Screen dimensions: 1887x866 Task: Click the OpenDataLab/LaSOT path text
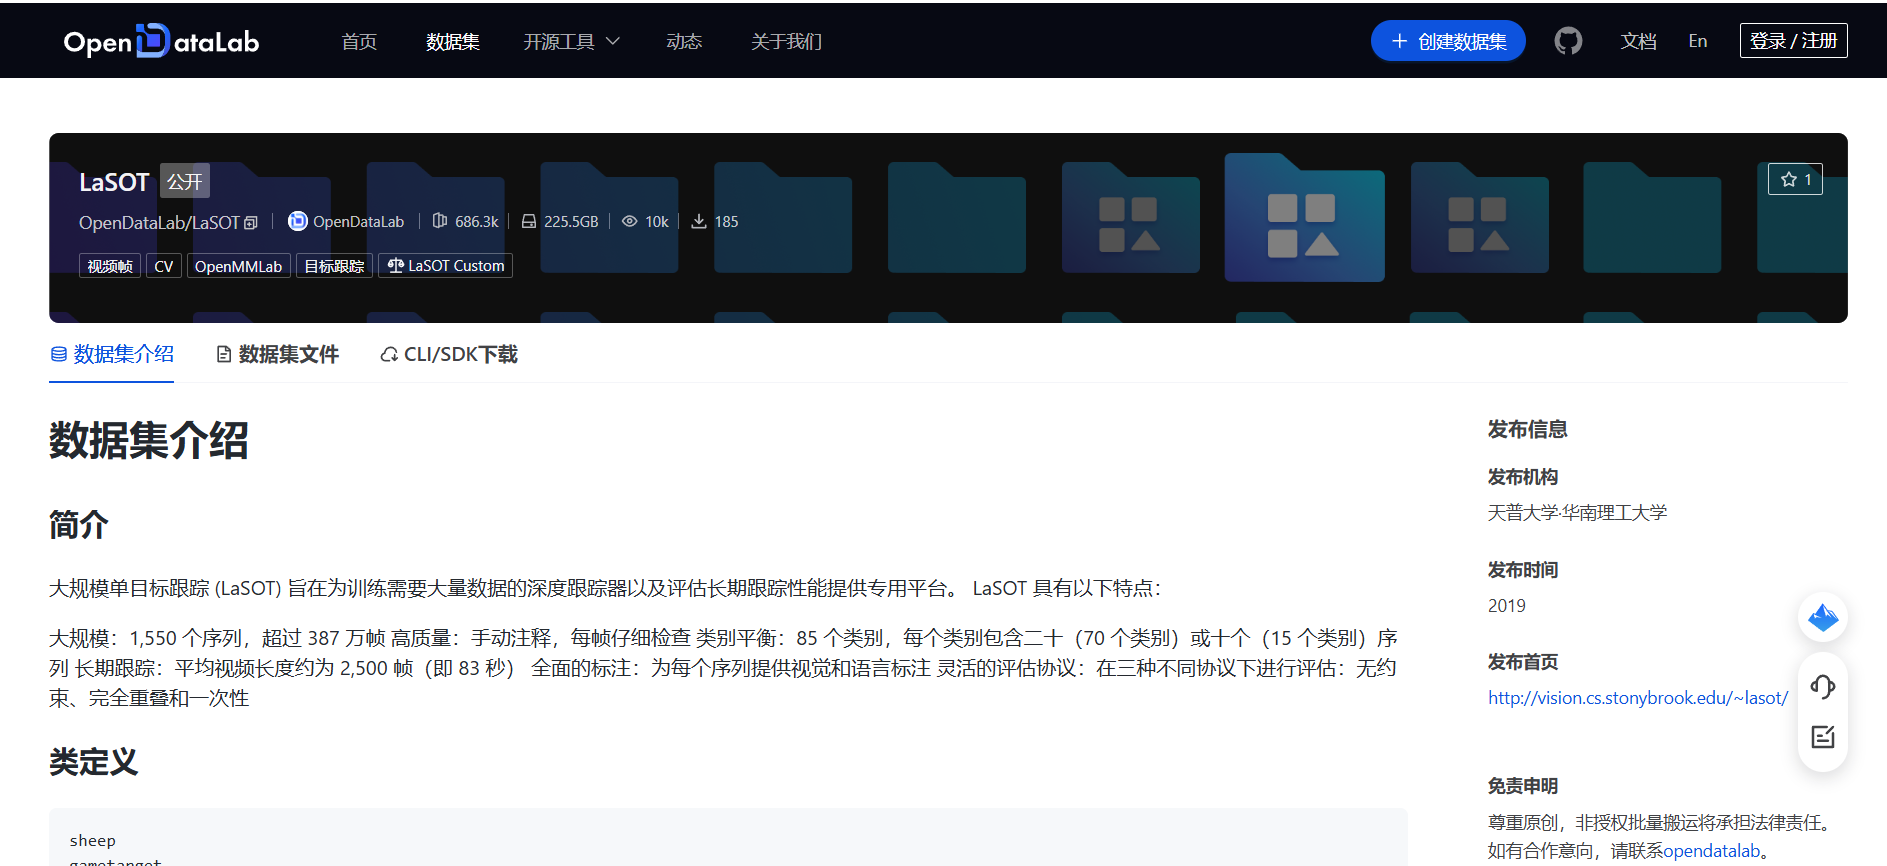[159, 222]
